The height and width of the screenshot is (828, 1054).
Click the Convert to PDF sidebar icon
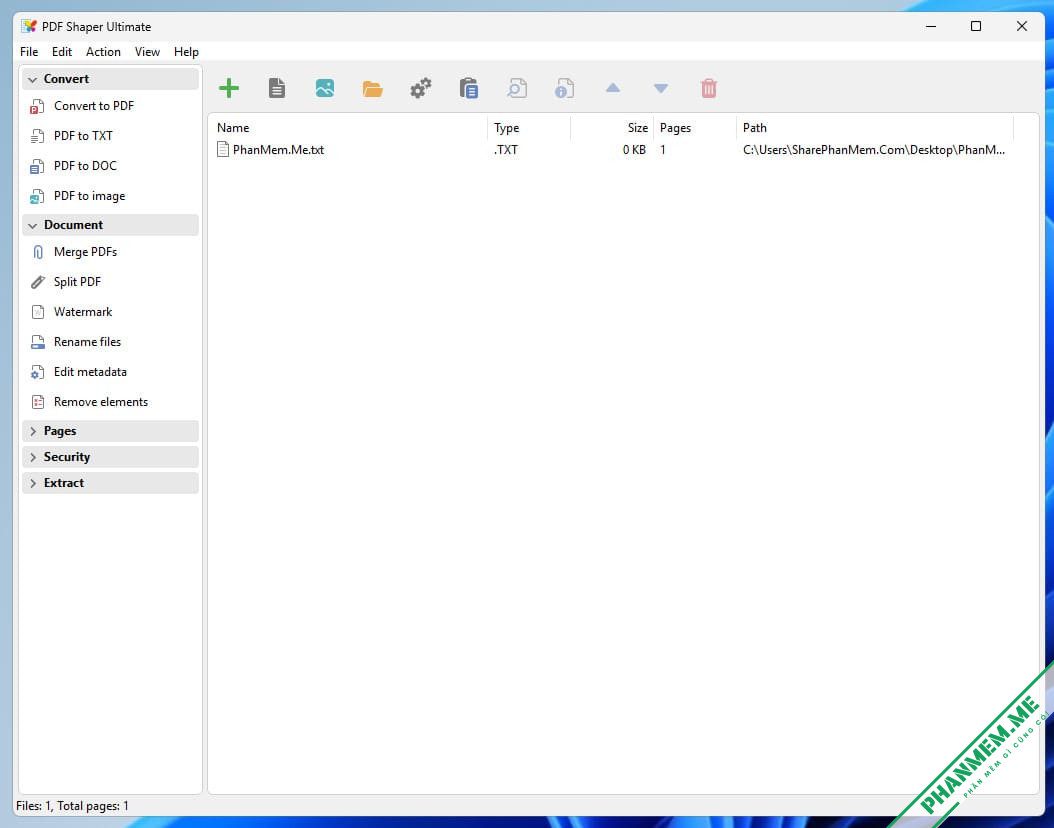pyautogui.click(x=38, y=106)
